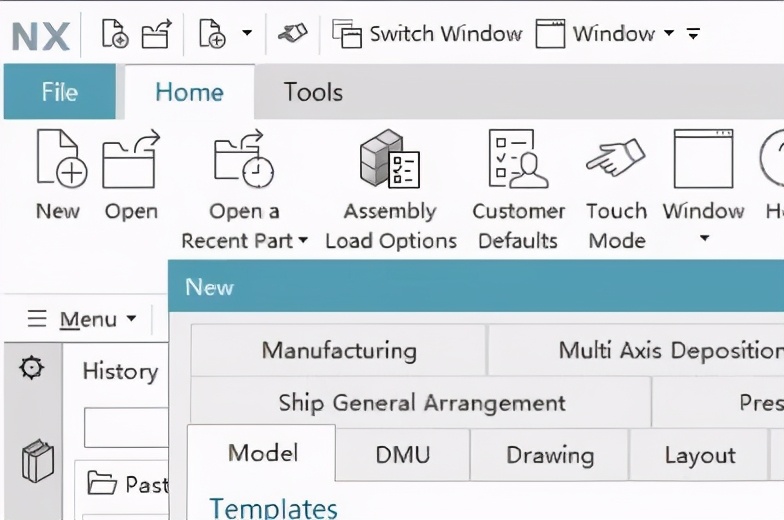
Task: Switch to the Drawing tab
Action: (x=550, y=455)
